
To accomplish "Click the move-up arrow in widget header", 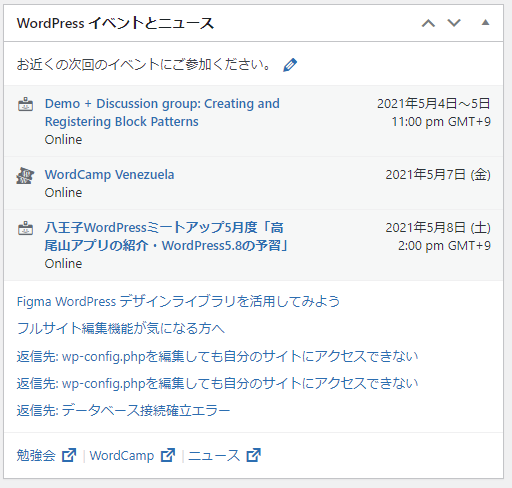I will pos(428,23).
